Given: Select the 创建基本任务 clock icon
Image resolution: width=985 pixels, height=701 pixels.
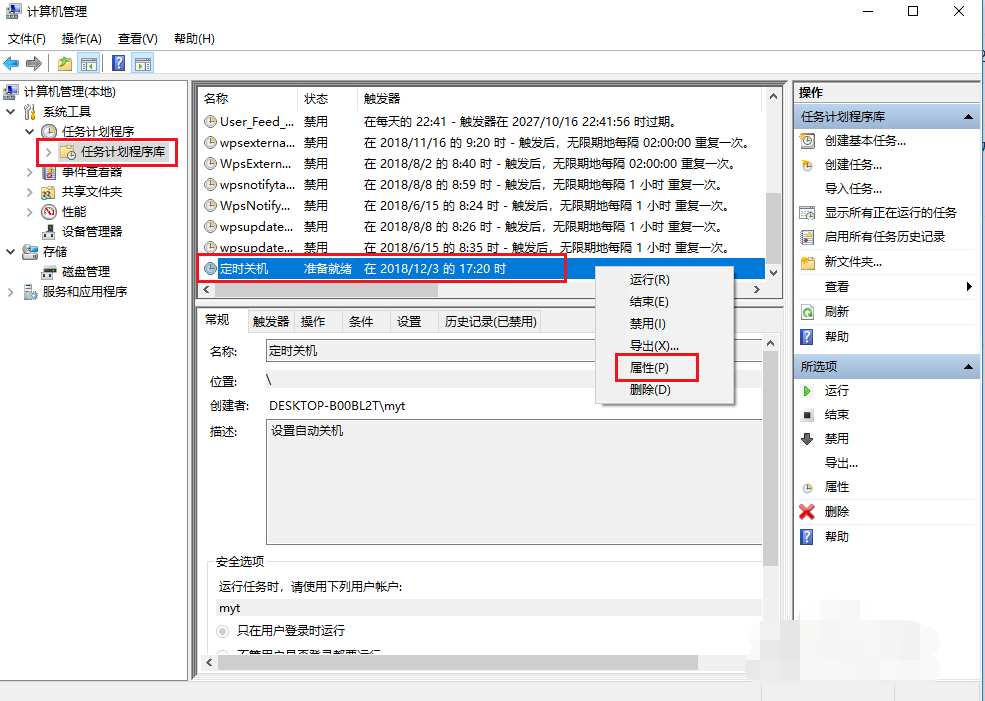Looking at the screenshot, I should (x=806, y=141).
